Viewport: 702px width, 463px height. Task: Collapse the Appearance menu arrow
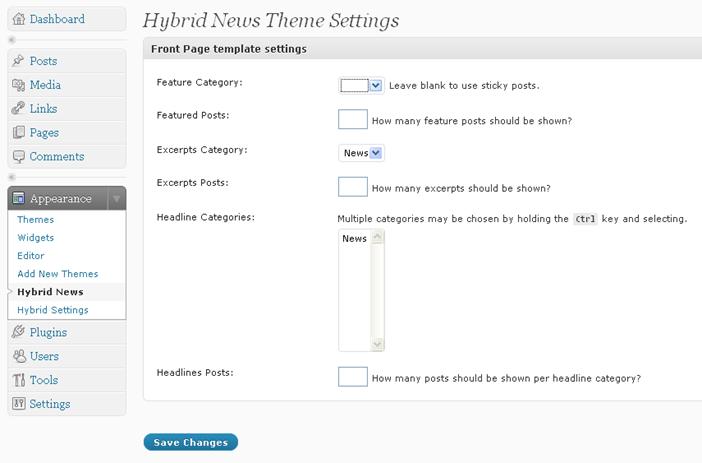point(116,198)
